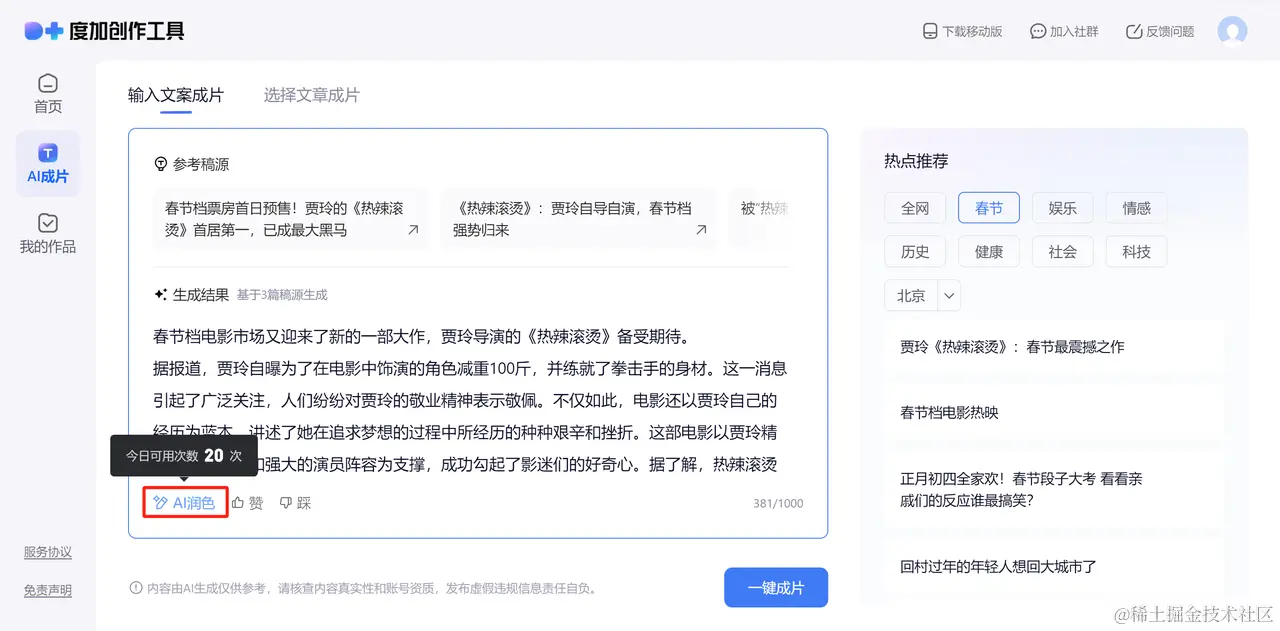
Task: Click 加入社群 in the header
Action: tap(1064, 31)
